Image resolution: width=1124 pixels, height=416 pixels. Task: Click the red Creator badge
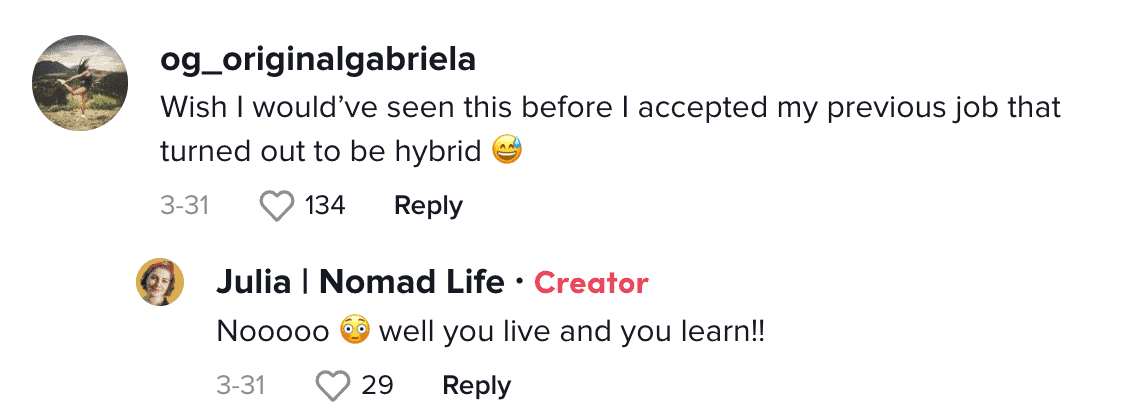(x=591, y=283)
